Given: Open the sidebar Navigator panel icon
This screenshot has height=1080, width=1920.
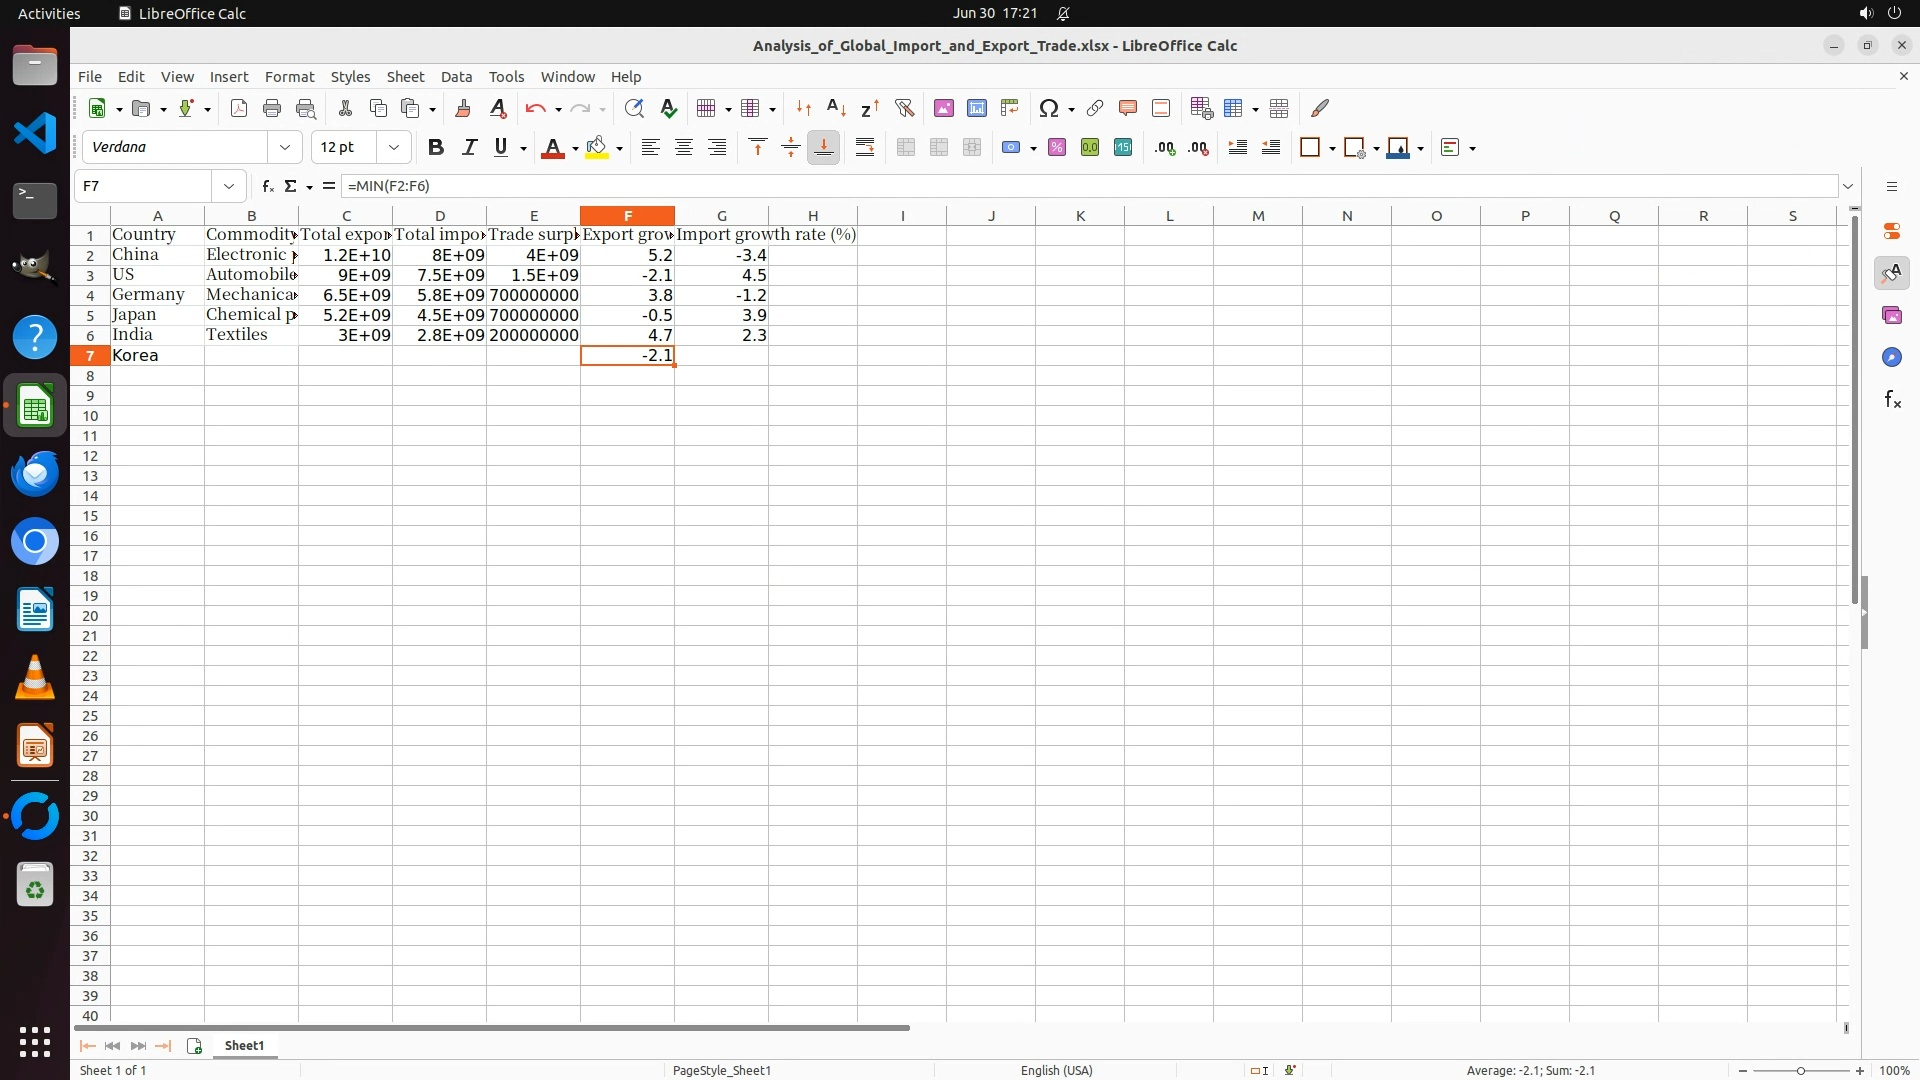Looking at the screenshot, I should 1891,357.
